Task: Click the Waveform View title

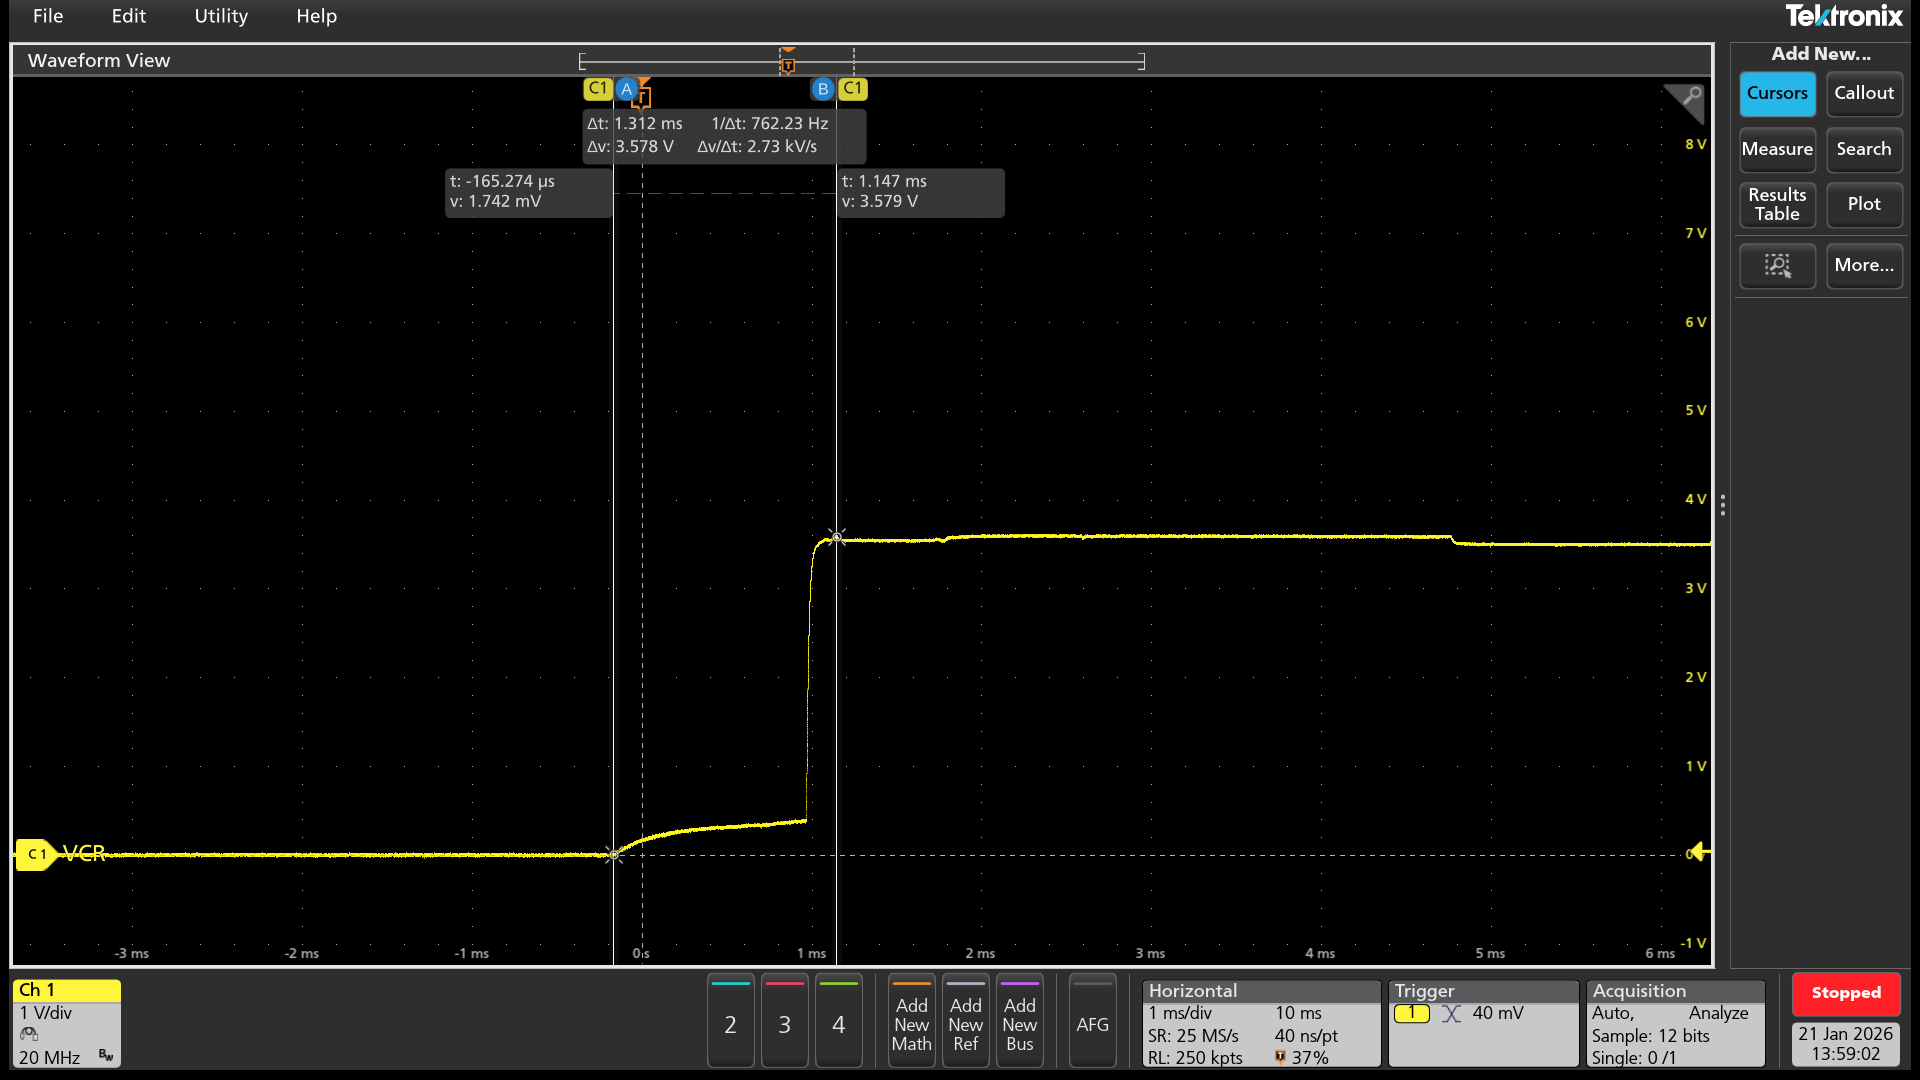Action: (99, 60)
